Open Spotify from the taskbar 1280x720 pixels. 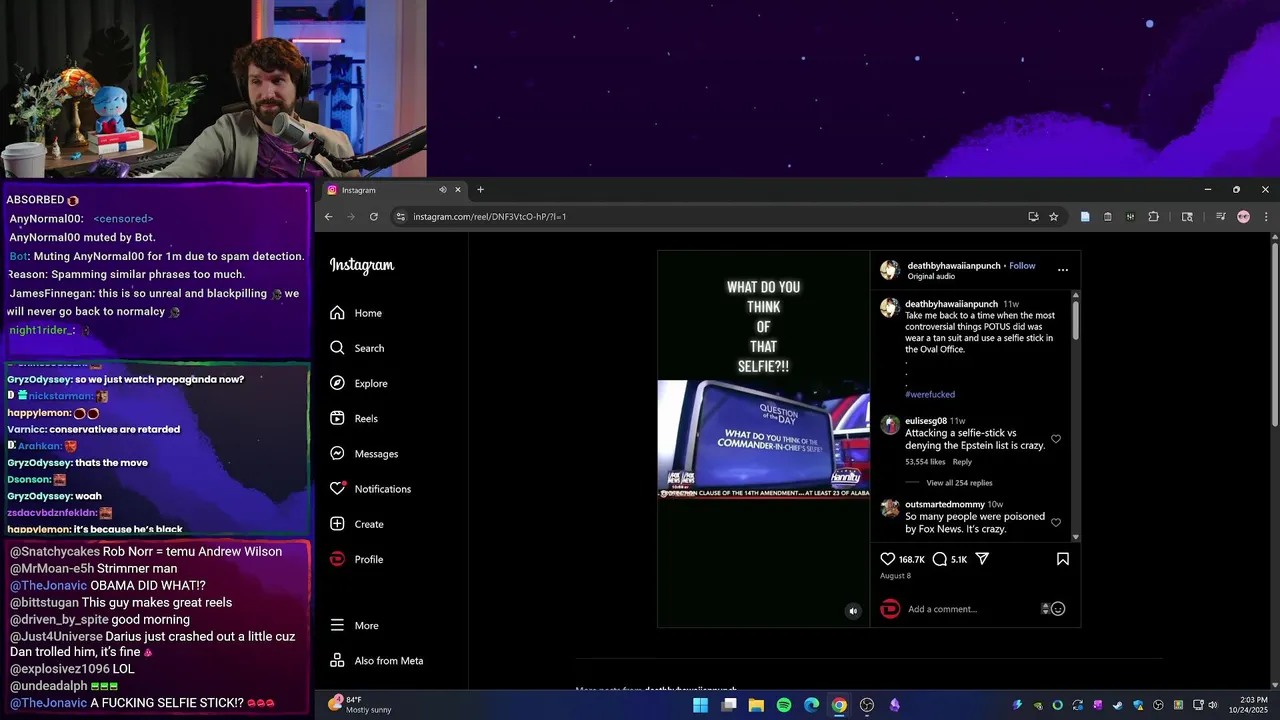click(x=784, y=705)
